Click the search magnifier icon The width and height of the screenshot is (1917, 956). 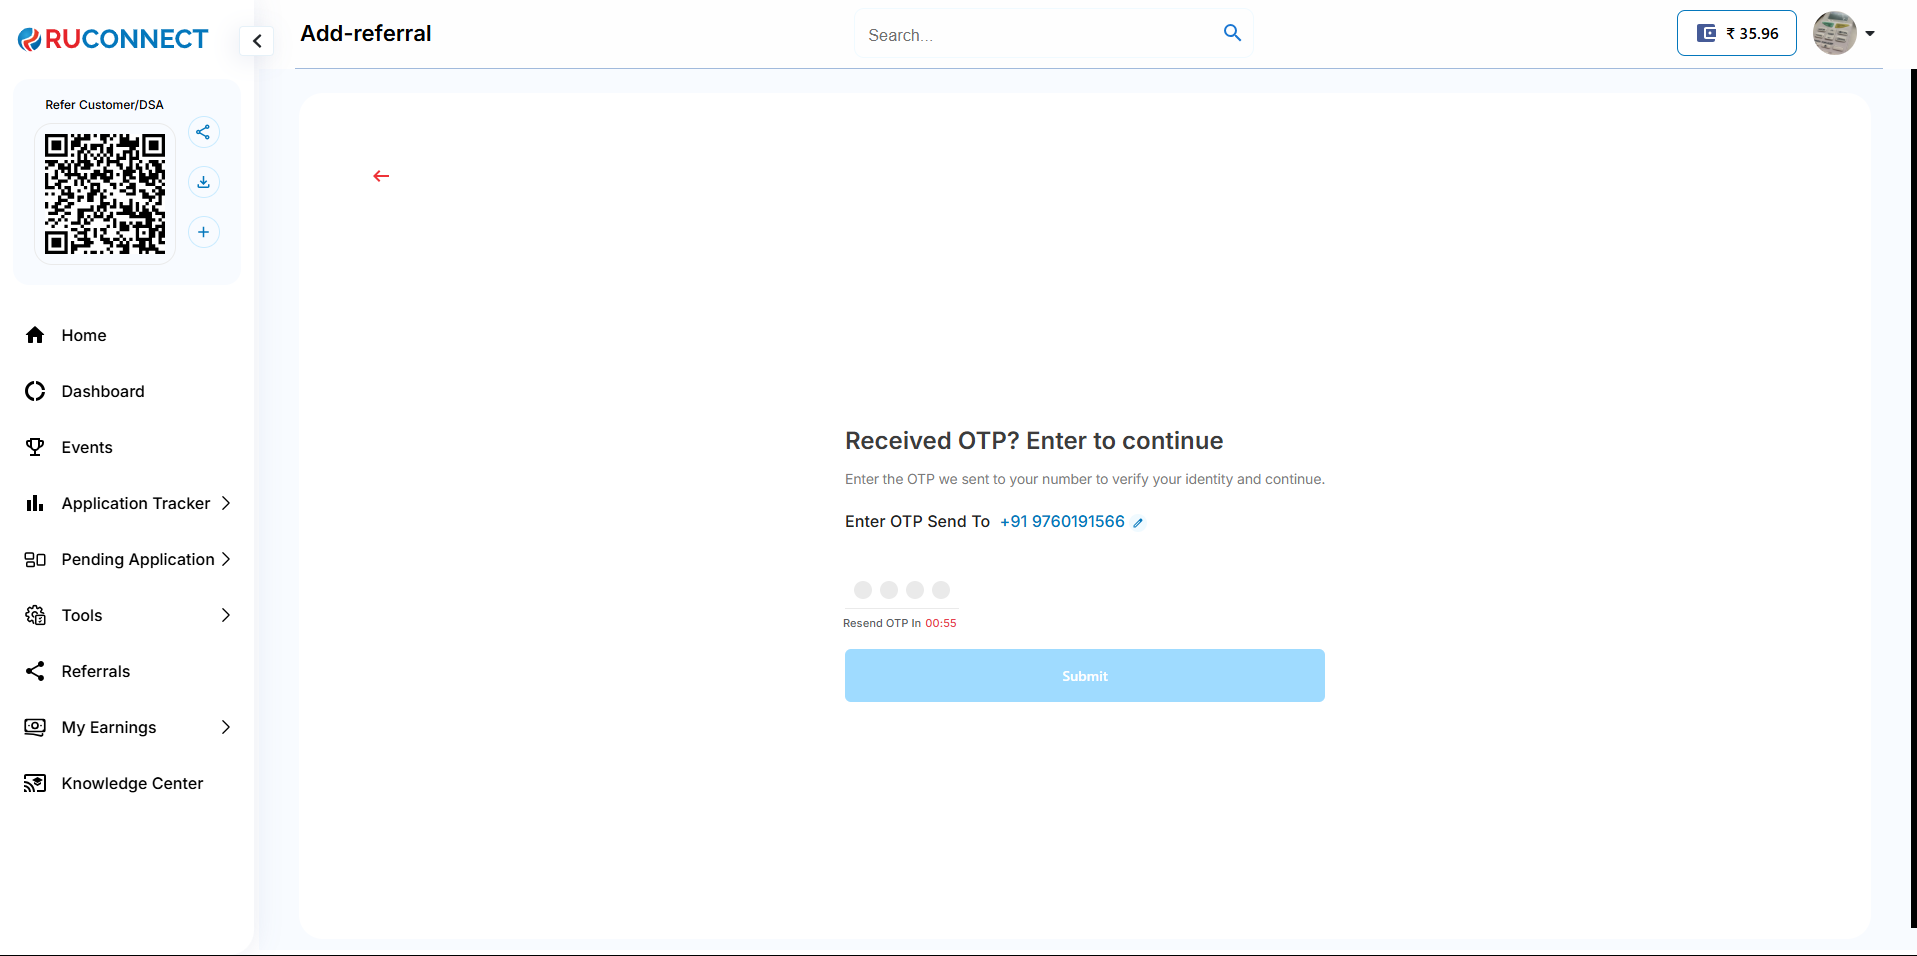click(1232, 33)
